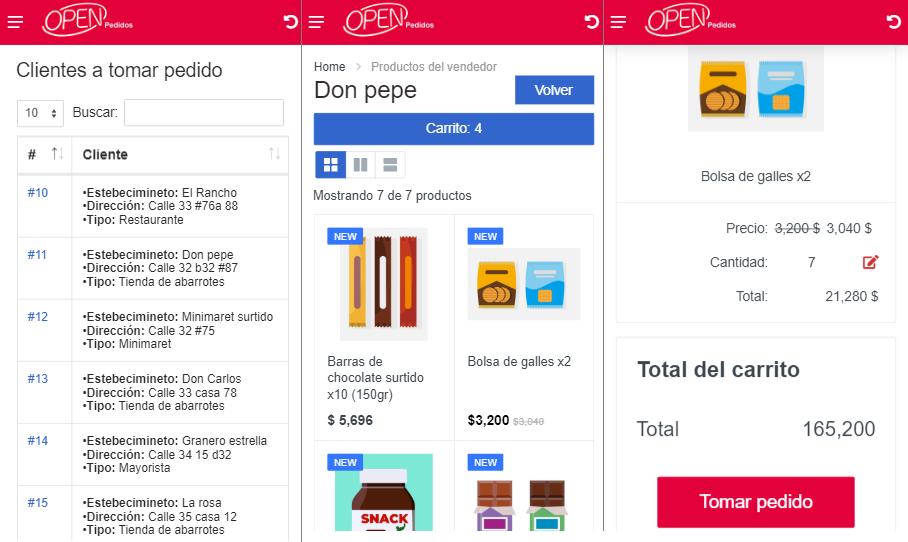Screen dimensions: 908x542
Task: Switch to two-column view layout
Action: [x=360, y=165]
